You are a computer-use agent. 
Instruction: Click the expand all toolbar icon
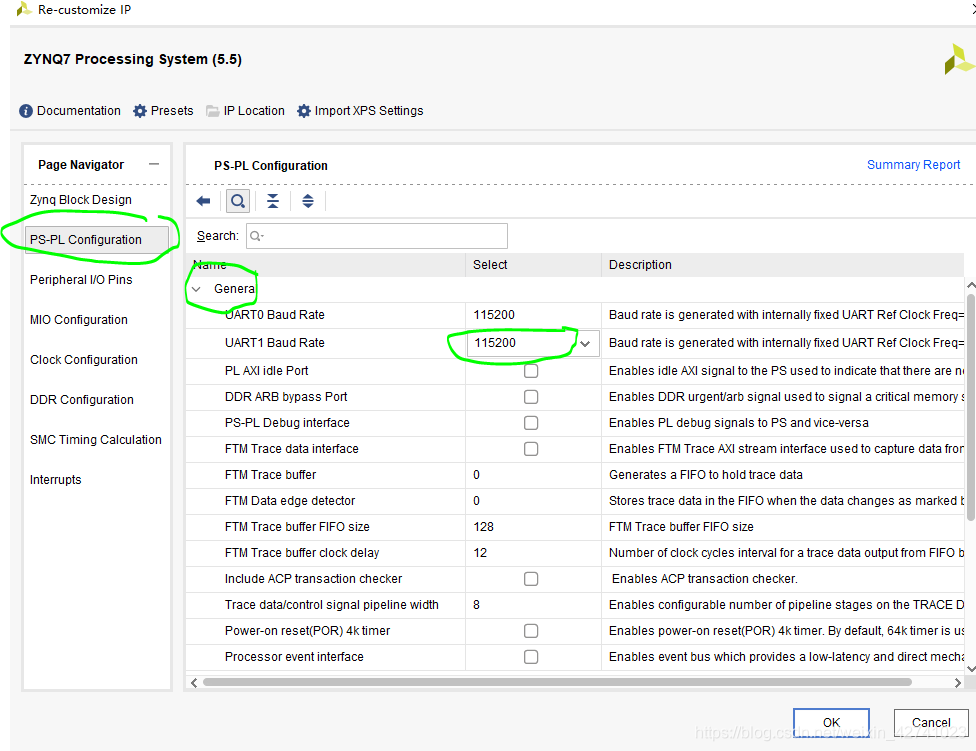(307, 201)
